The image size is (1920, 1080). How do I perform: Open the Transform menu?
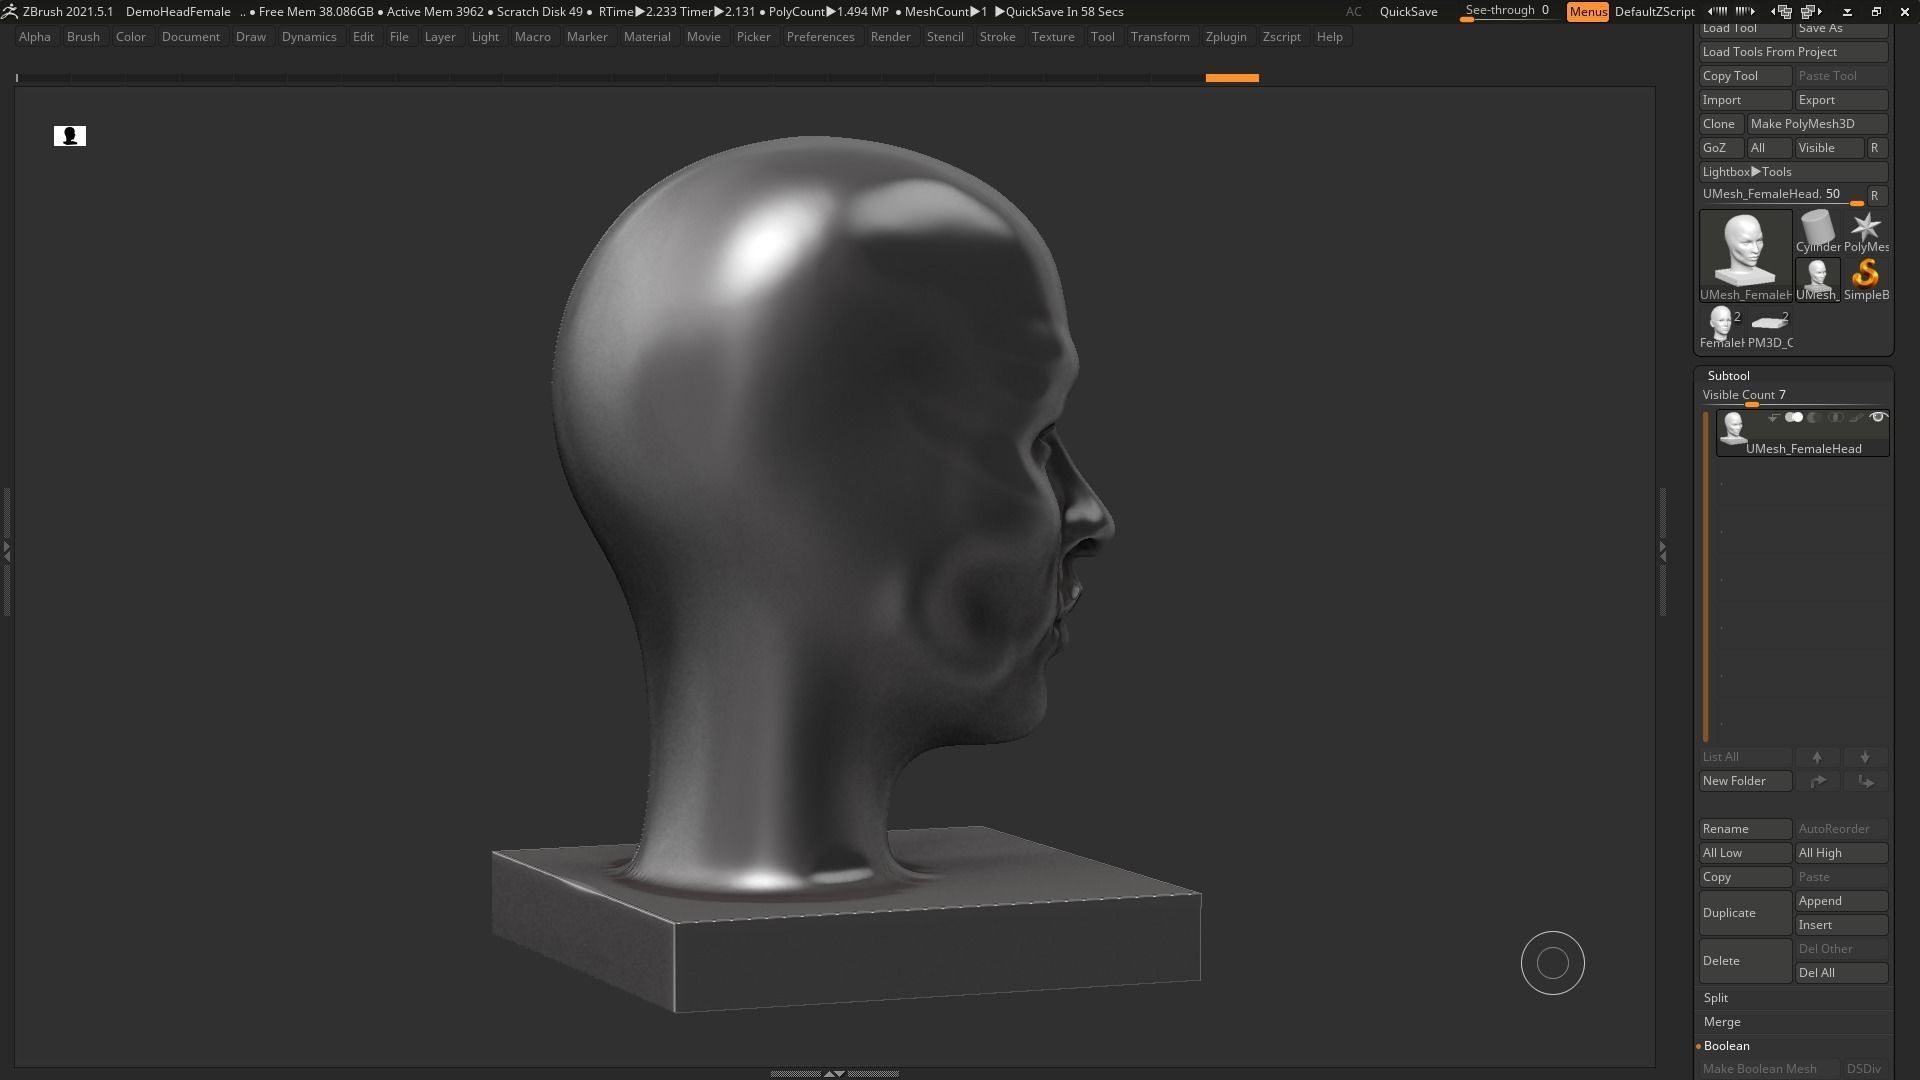coord(1160,36)
